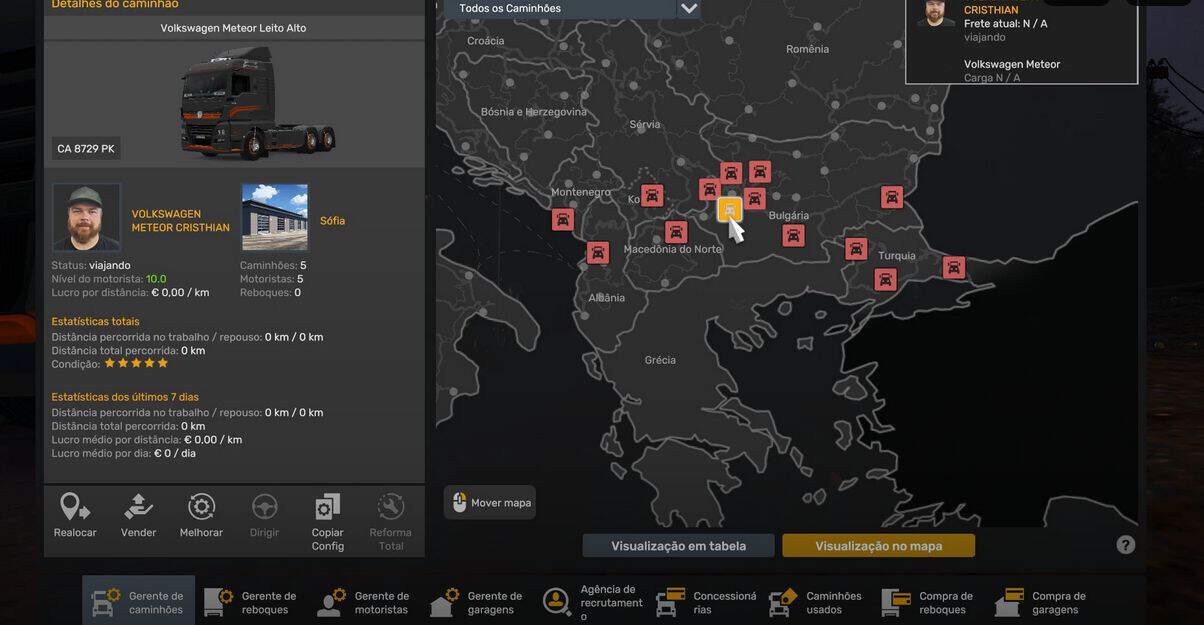Open the Caminhões usados section
Viewport: 1204px width, 625px height.
(816, 602)
